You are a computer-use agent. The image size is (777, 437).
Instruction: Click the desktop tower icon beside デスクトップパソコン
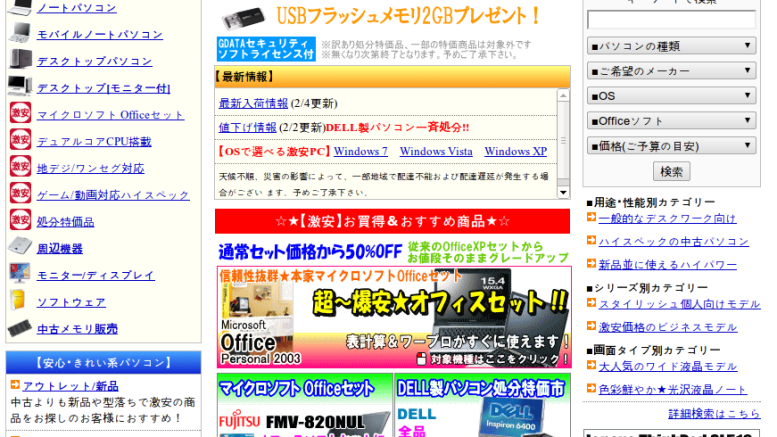[x=19, y=61]
